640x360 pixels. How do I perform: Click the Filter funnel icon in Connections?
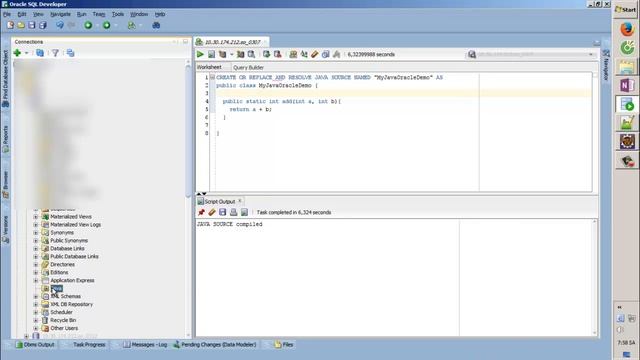55,53
